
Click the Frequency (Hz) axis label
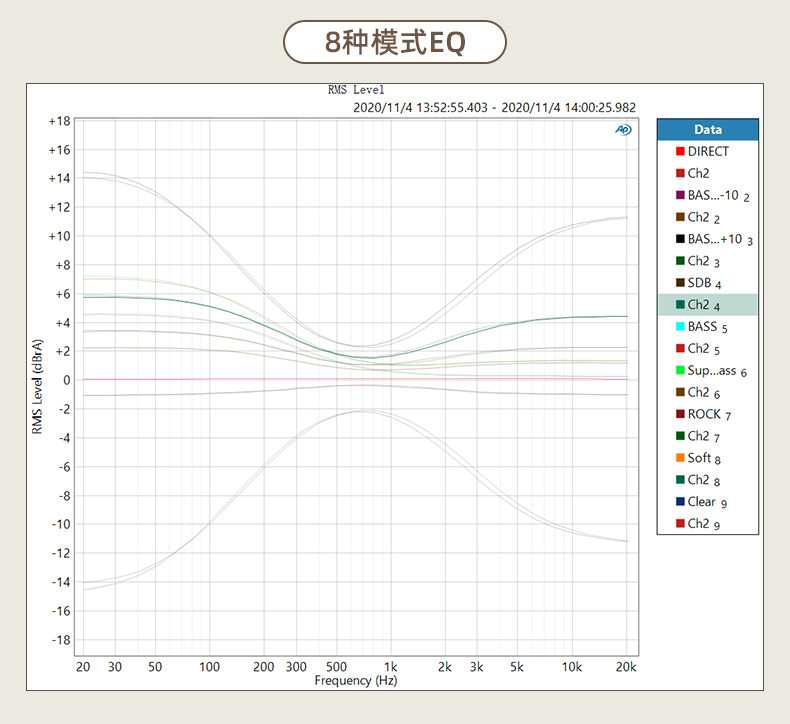pyautogui.click(x=356, y=681)
